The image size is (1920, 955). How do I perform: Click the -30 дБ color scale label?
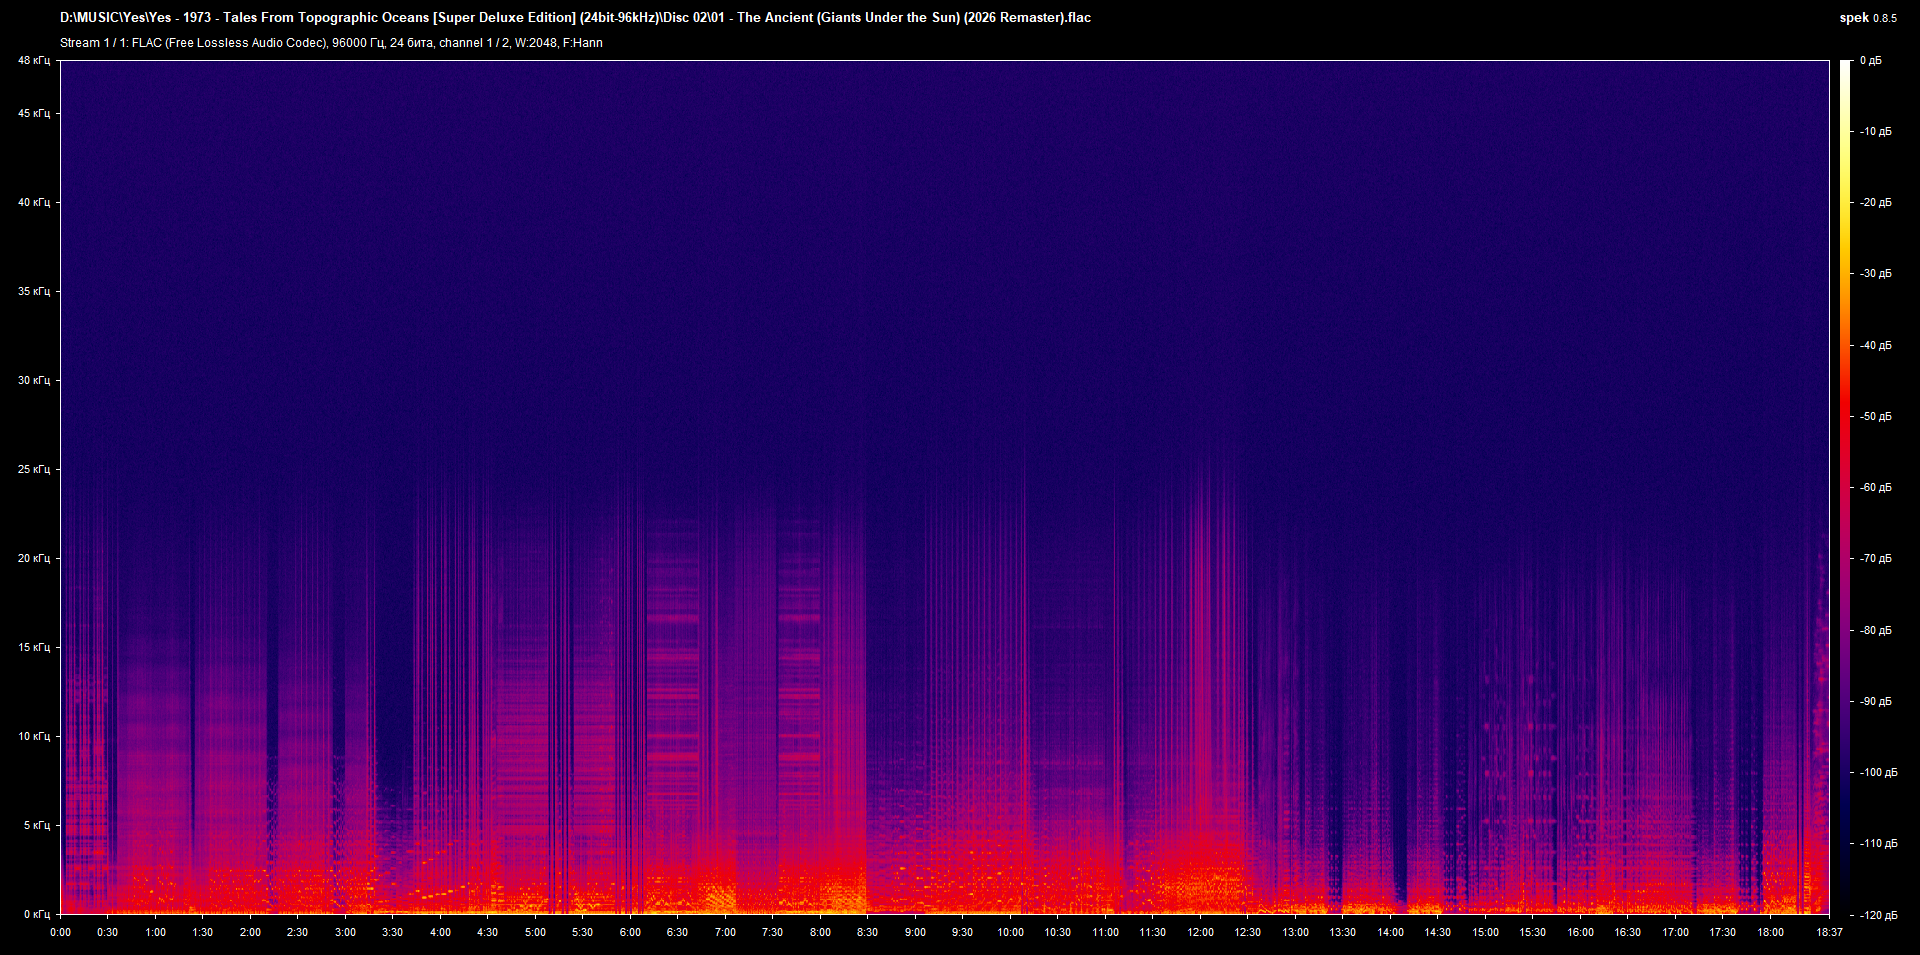(x=1875, y=273)
